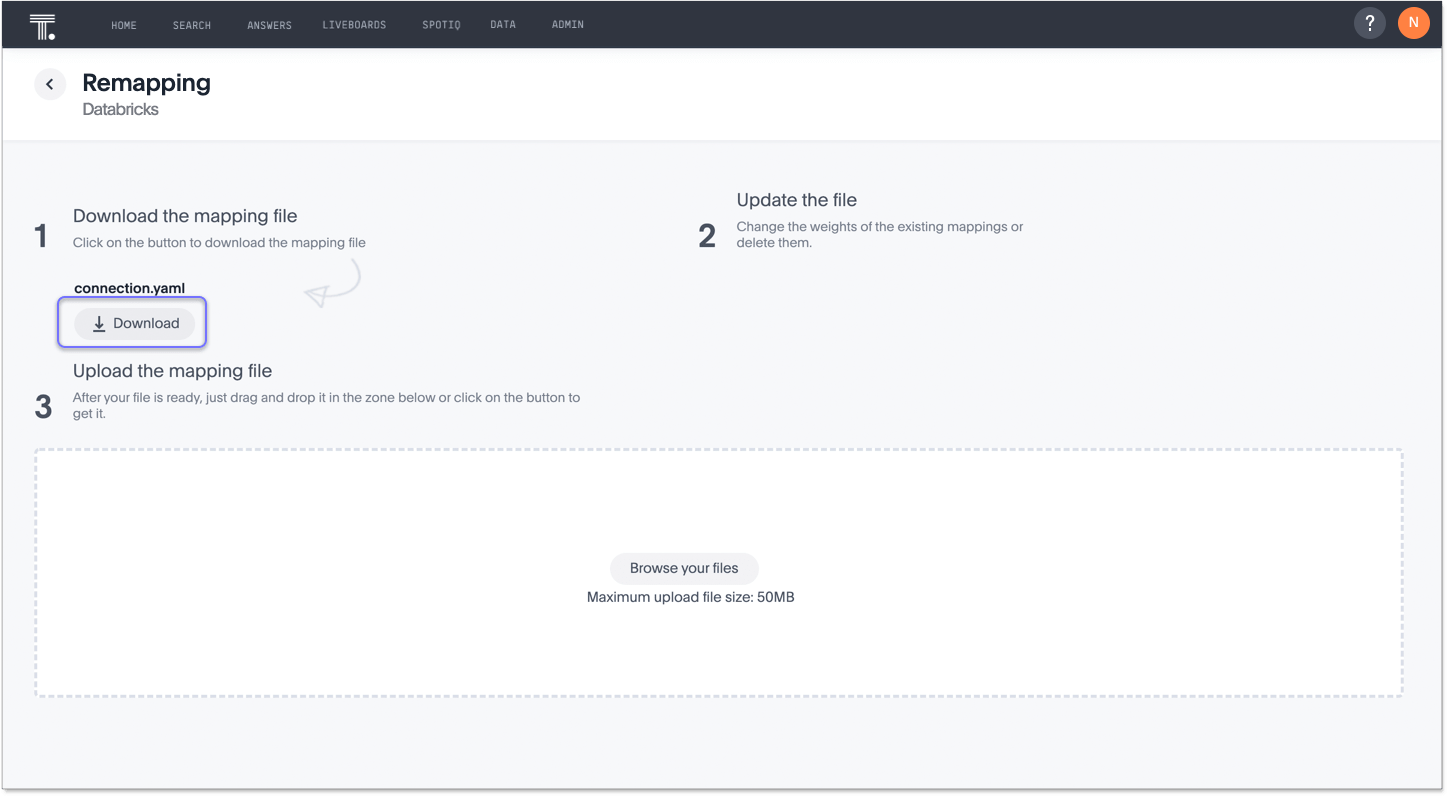Select the HOME menu item
Screen dimensions: 1448x797
tap(124, 24)
